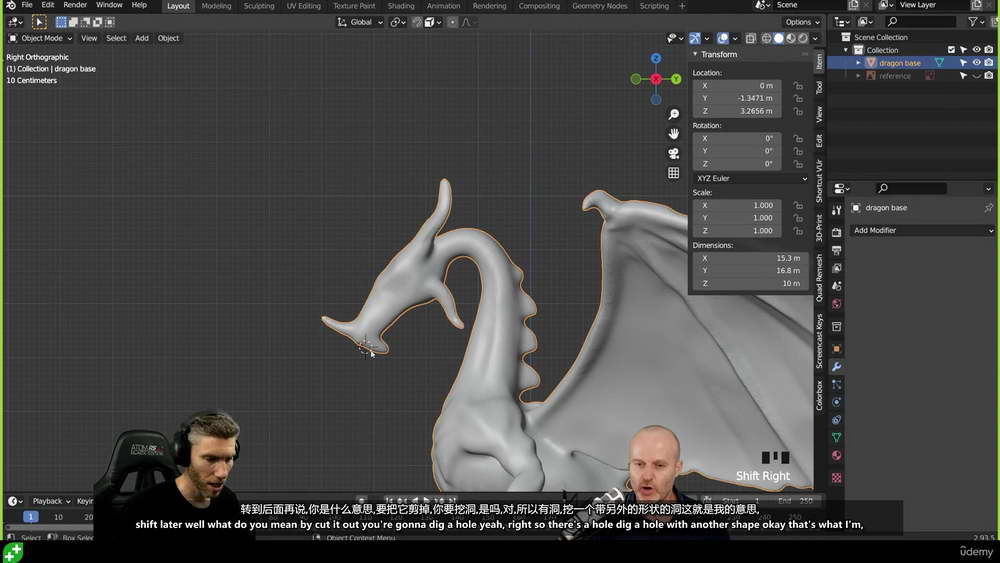1000x563 pixels.
Task: Switch to the Sculpting workspace tab
Action: (x=259, y=6)
